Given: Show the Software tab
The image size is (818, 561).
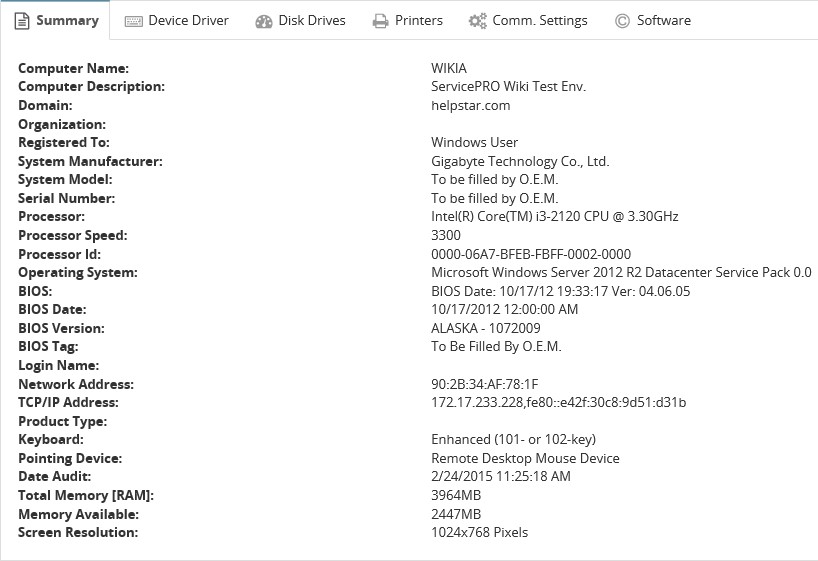Looking at the screenshot, I should pos(663,20).
